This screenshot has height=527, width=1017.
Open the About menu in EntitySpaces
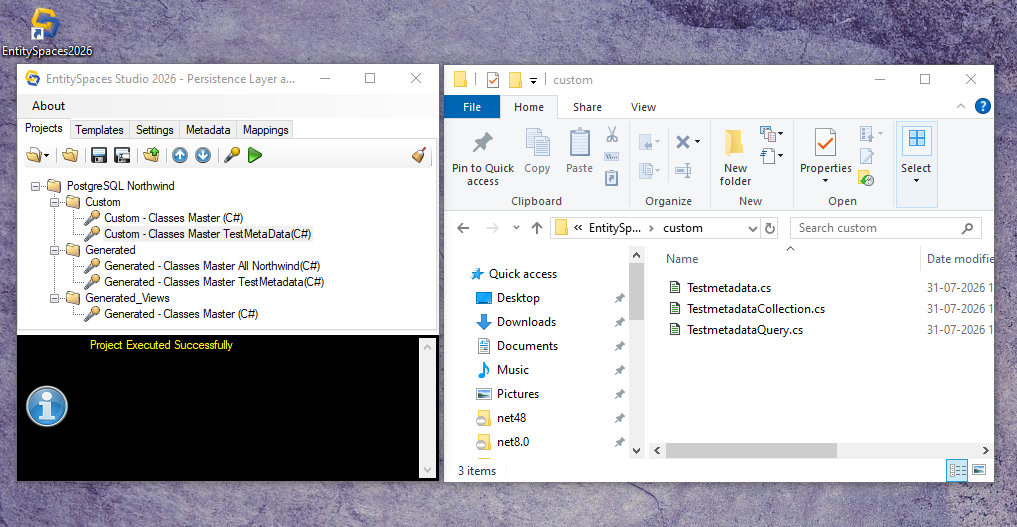click(49, 106)
